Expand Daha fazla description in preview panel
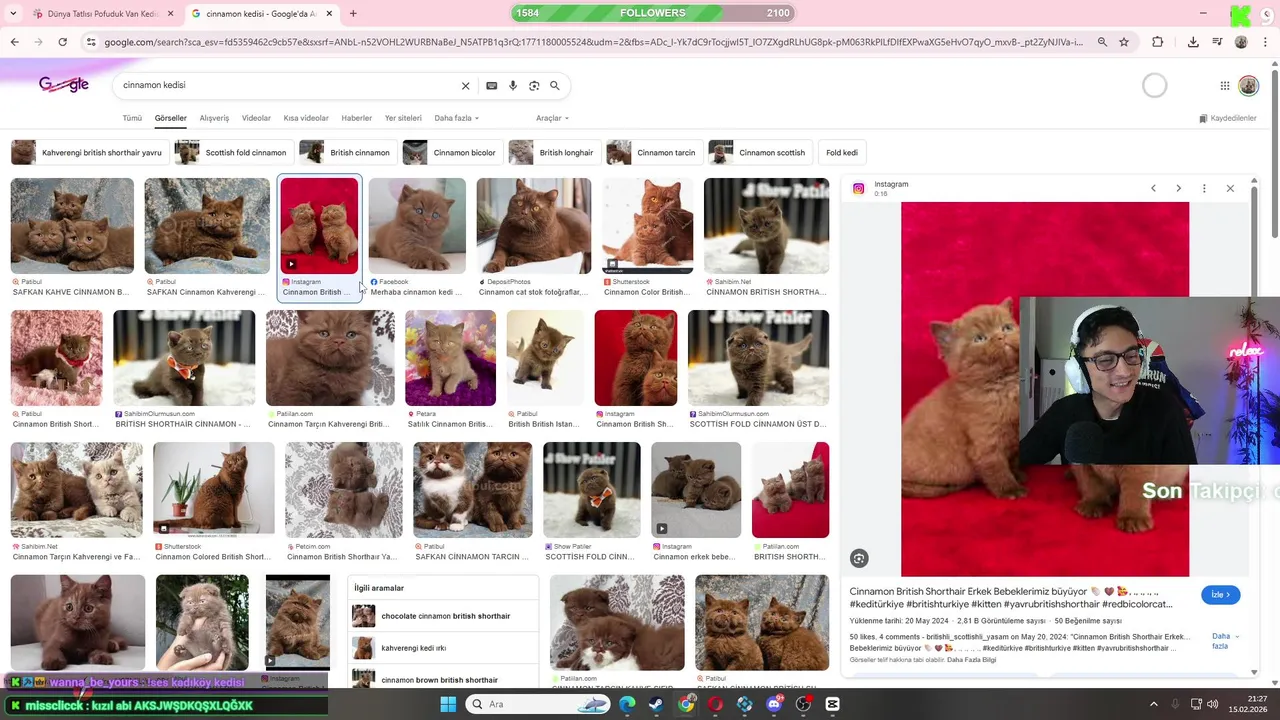The image size is (1280, 720). tap(1225, 641)
